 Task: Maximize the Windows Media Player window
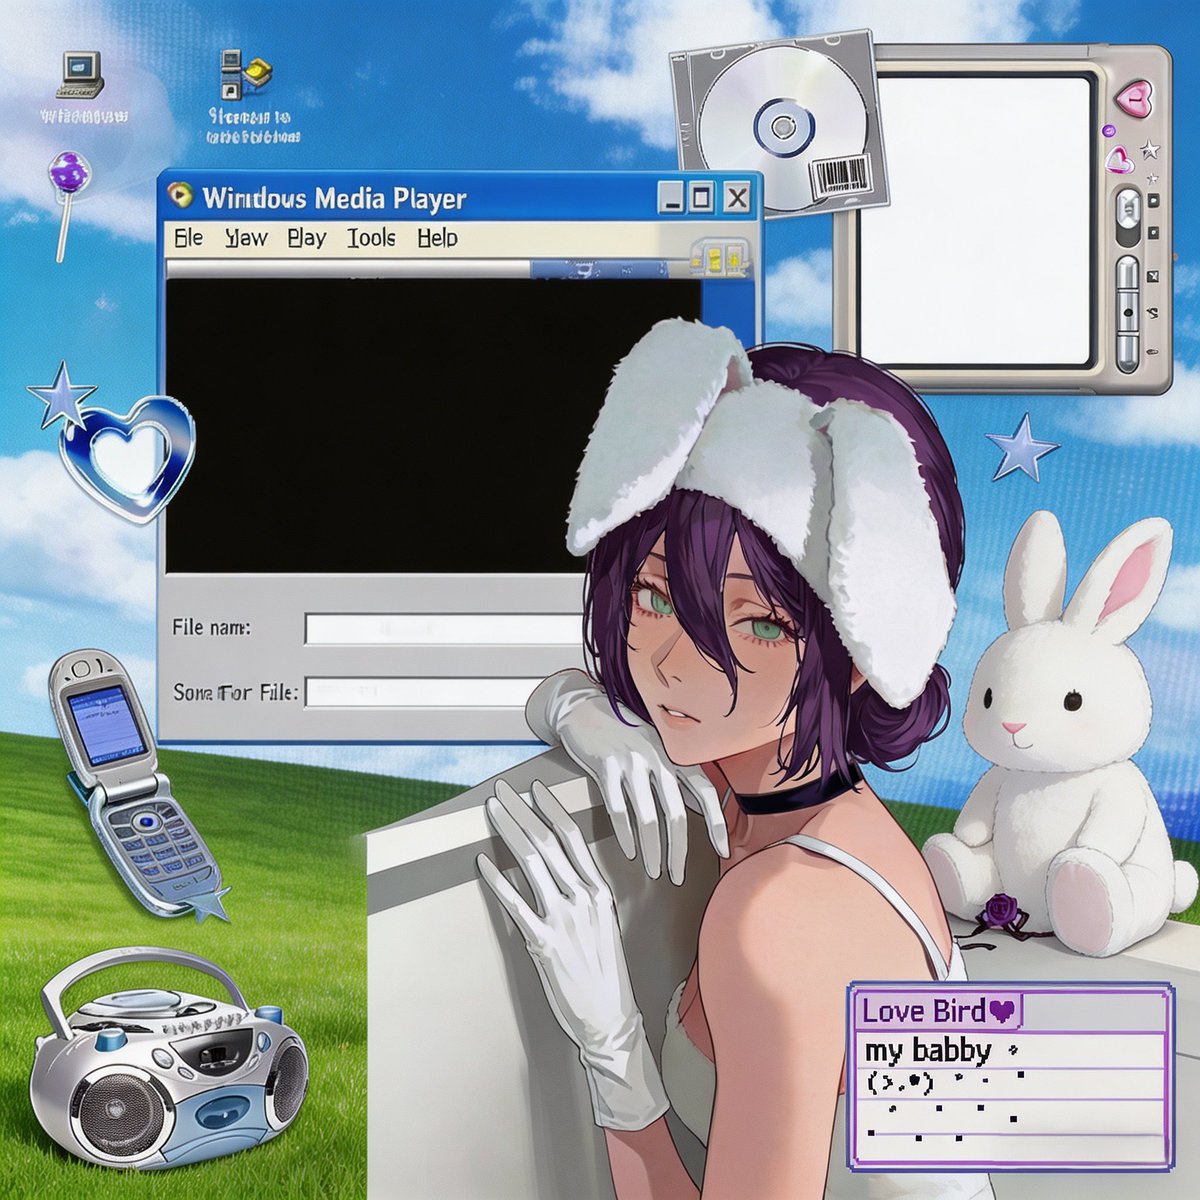[x=702, y=197]
